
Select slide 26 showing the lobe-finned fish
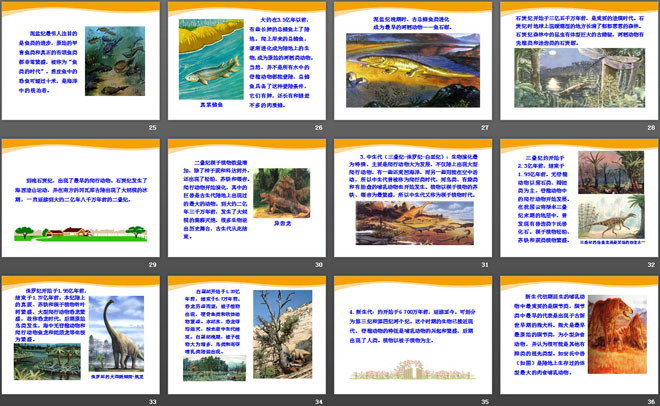[247, 61]
